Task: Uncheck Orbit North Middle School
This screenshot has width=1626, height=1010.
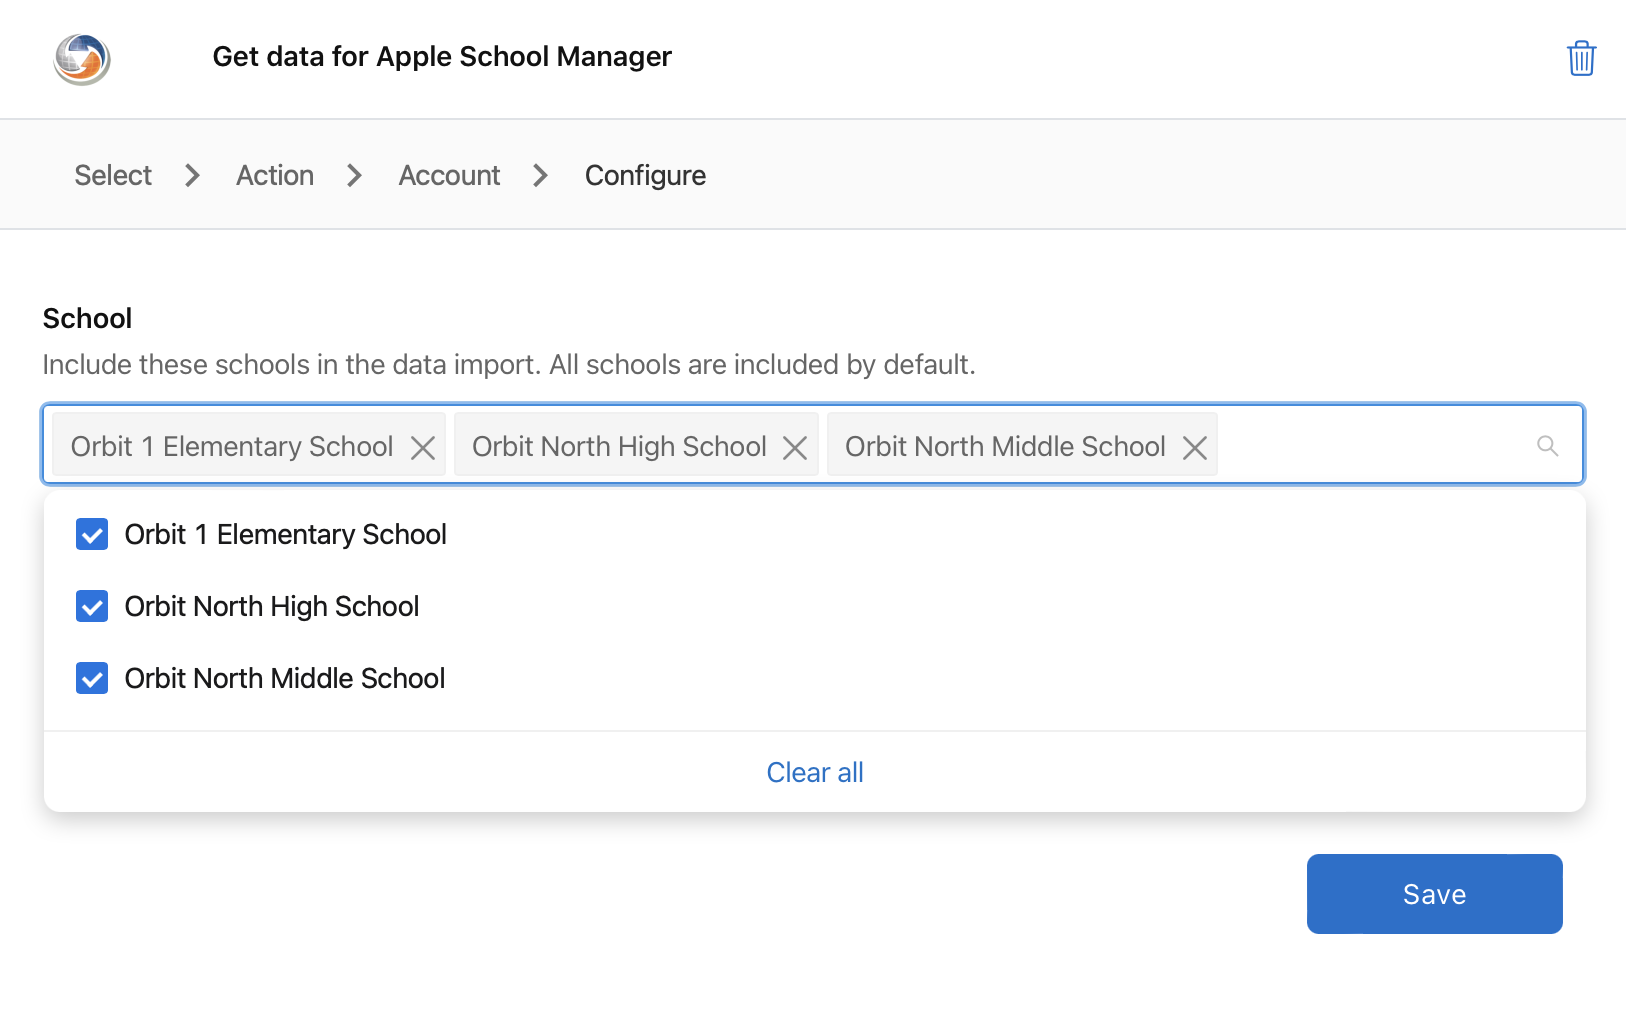Action: (x=91, y=678)
